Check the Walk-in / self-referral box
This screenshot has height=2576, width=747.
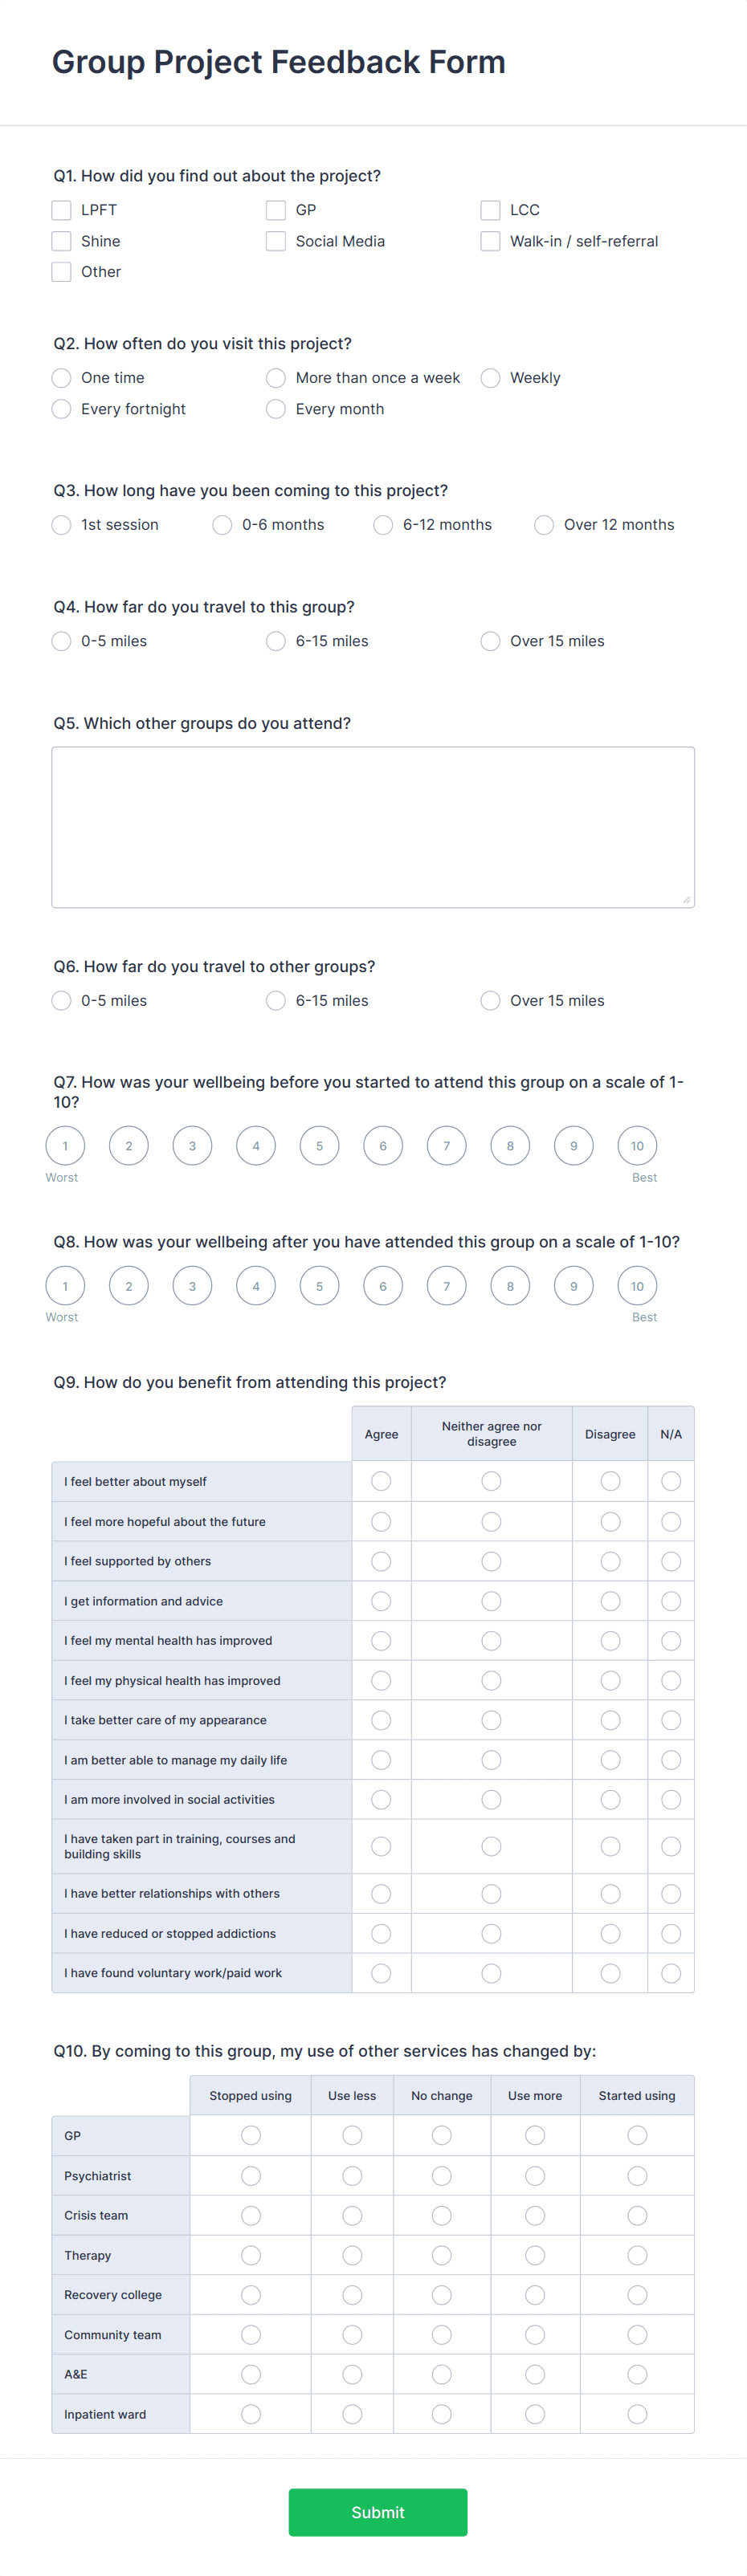click(x=490, y=240)
